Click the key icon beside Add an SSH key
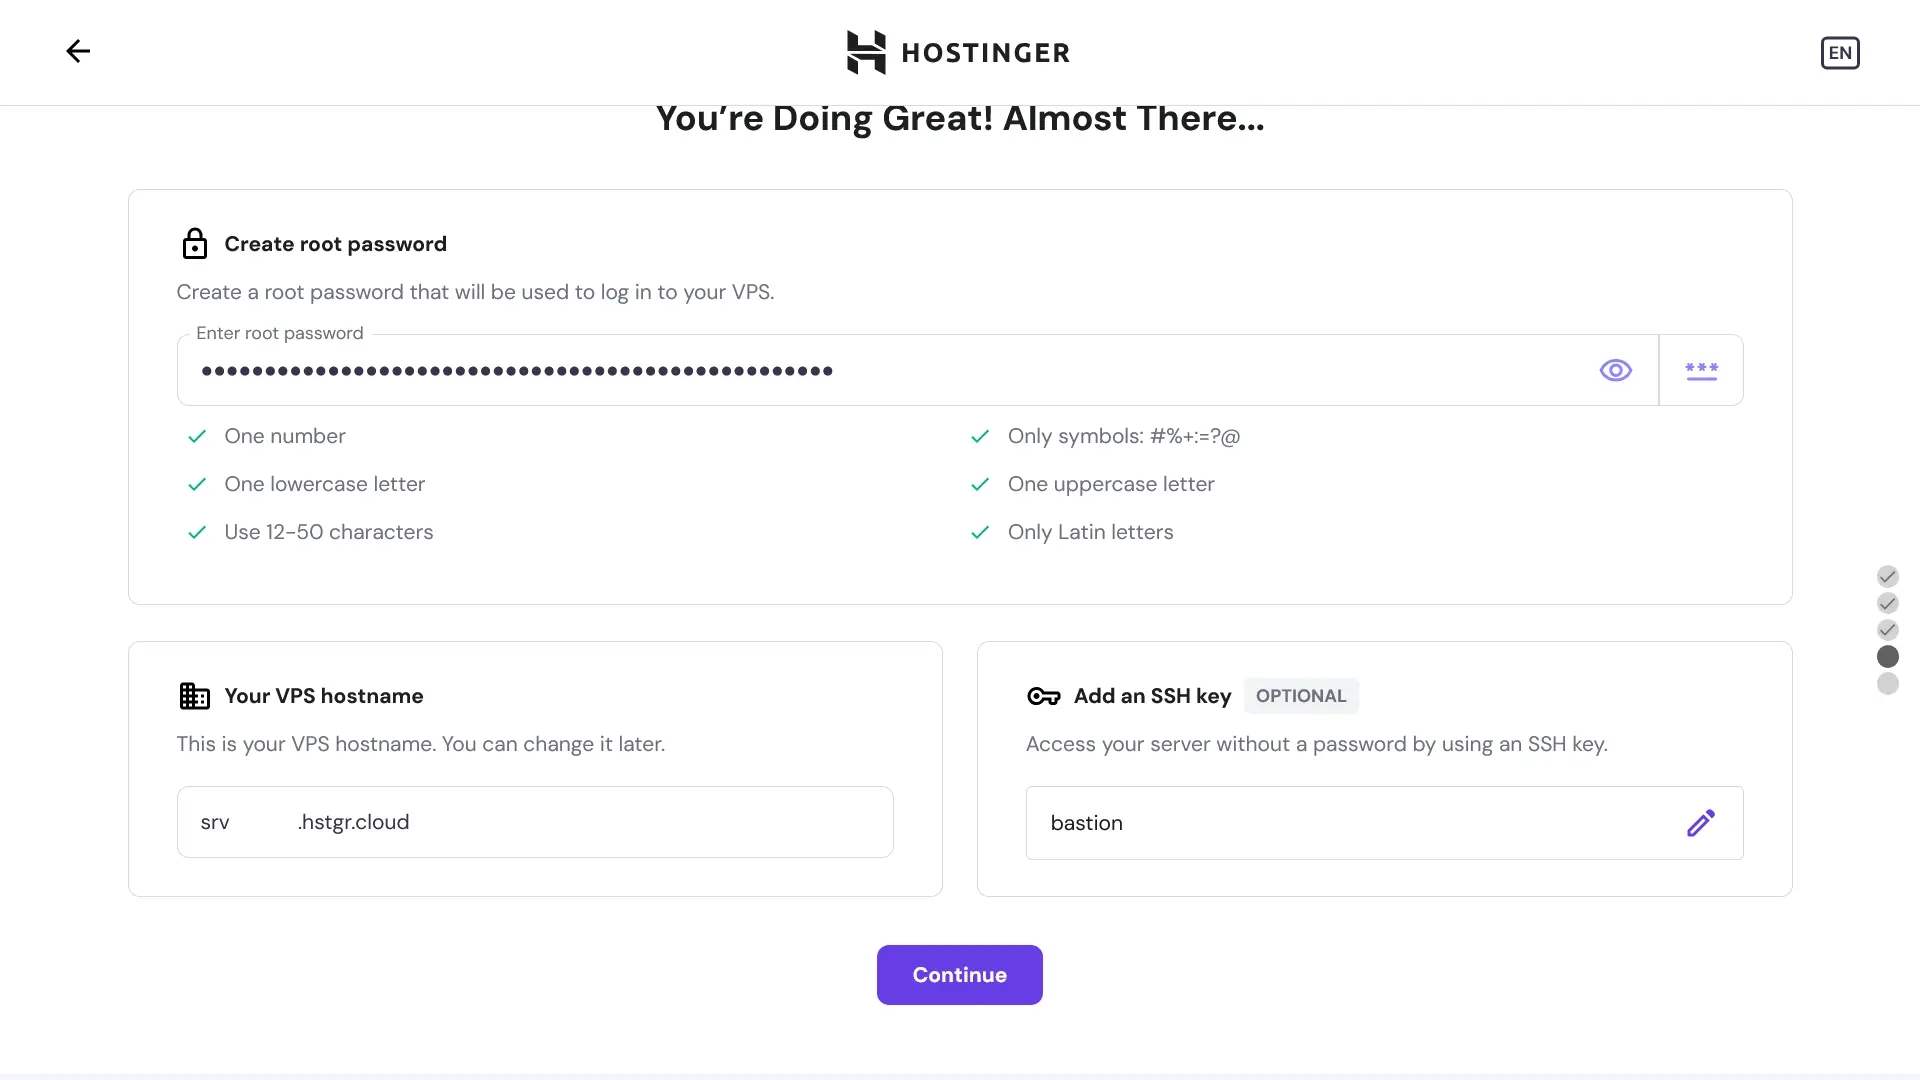Screen dimensions: 1920x1080 [x=1043, y=696]
